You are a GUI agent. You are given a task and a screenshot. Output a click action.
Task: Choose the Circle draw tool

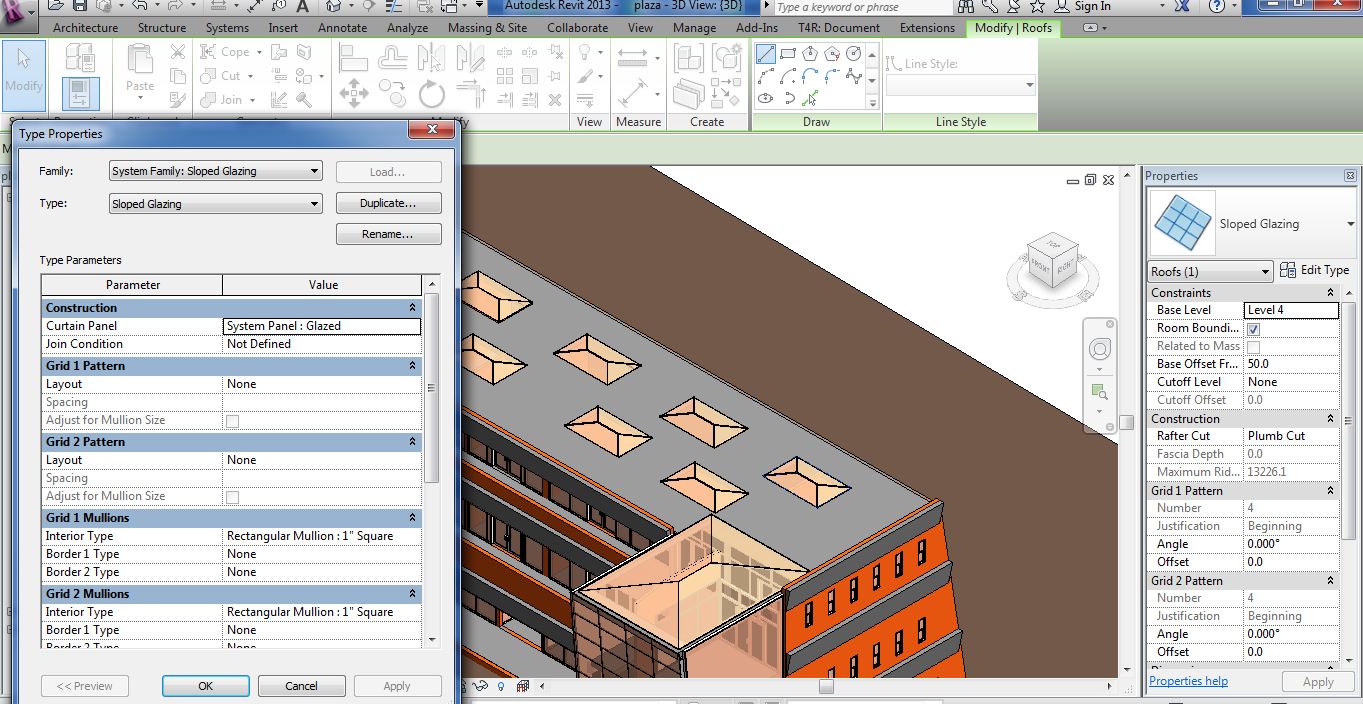tap(853, 54)
